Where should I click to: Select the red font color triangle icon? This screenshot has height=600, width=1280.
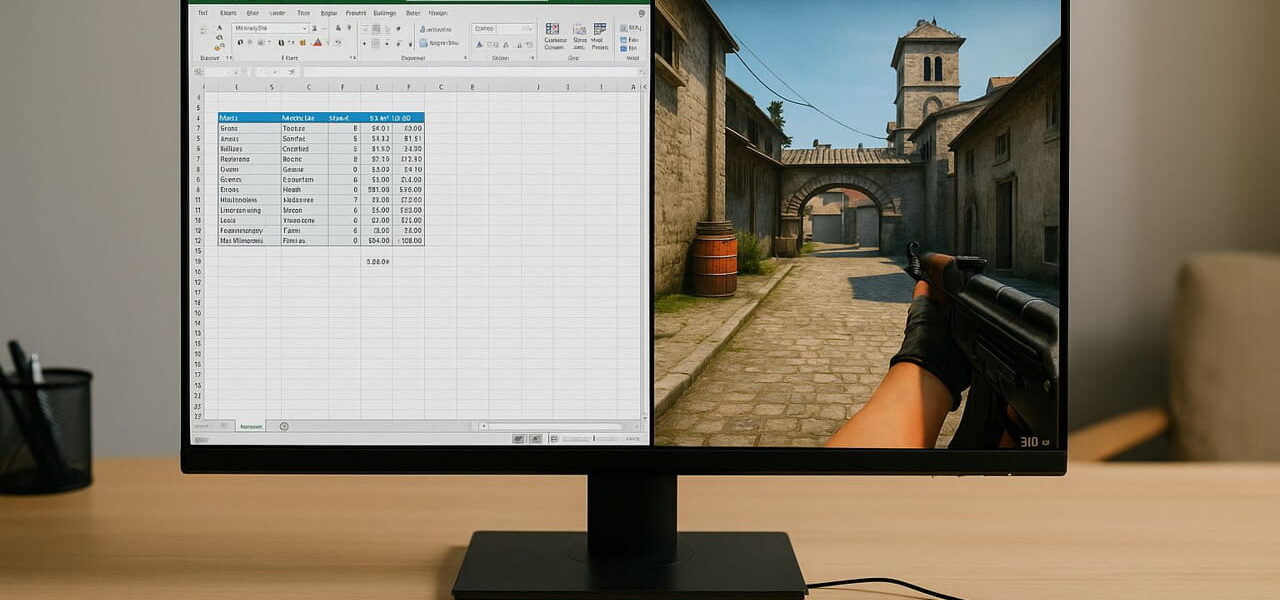point(317,43)
